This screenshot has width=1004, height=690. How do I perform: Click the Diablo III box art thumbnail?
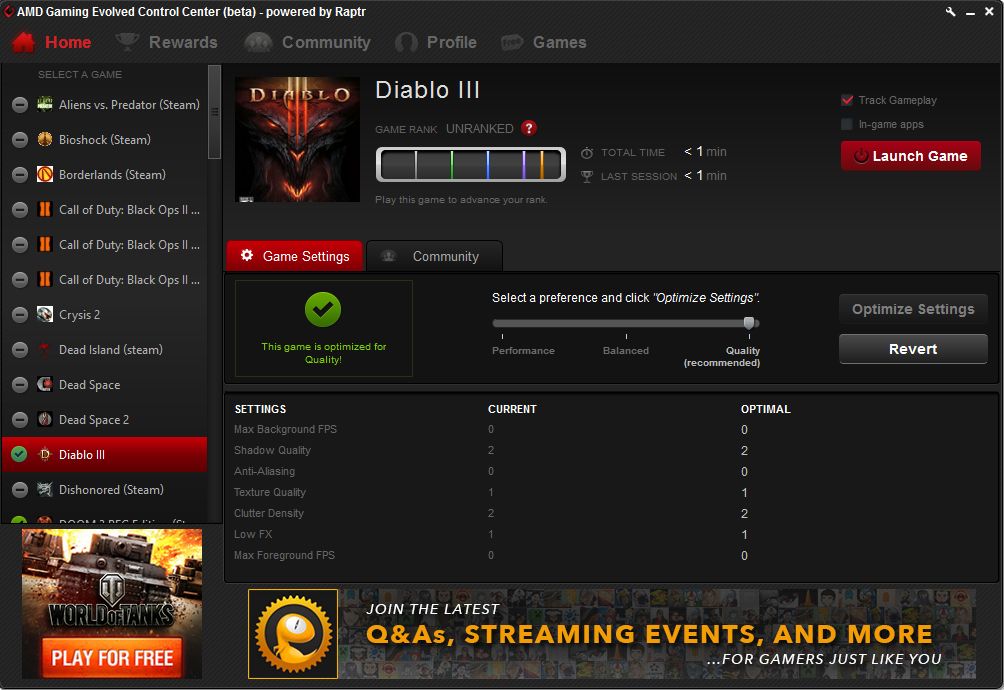tap(297, 140)
